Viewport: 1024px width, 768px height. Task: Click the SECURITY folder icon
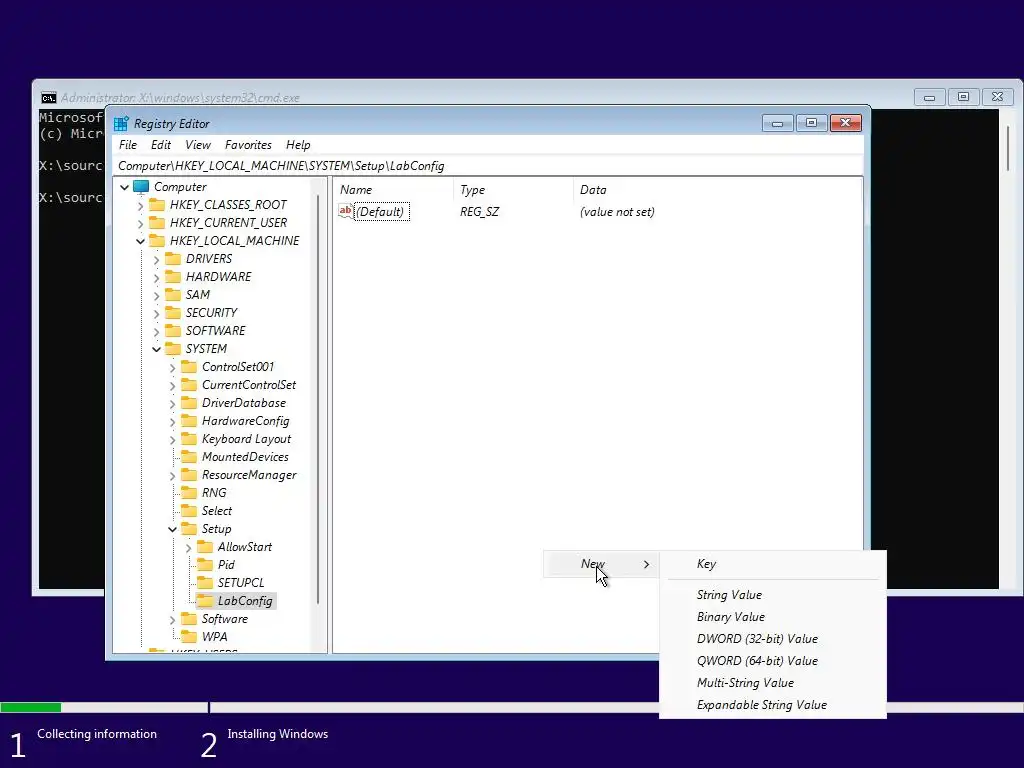coord(173,313)
